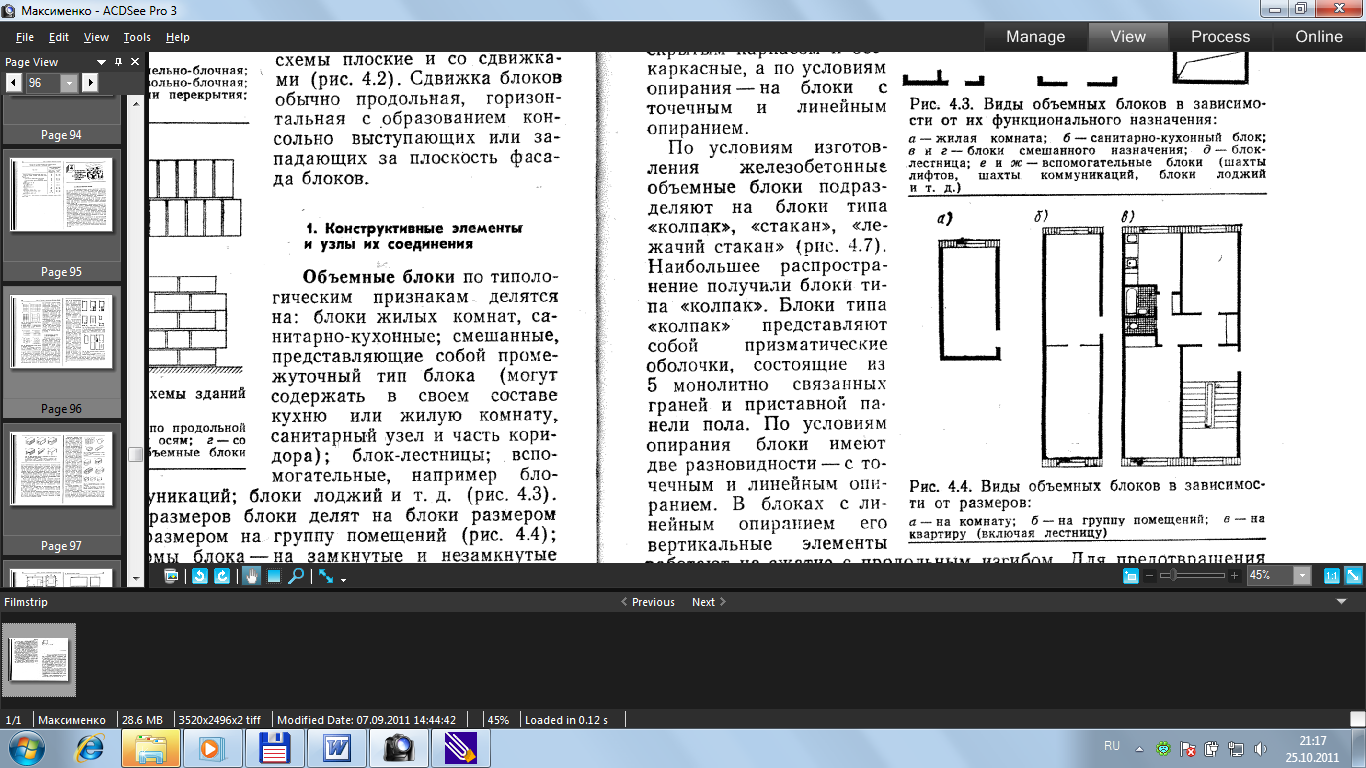The height and width of the screenshot is (768, 1366).
Task: Open Windows Explorer folder in taskbar
Action: click(x=151, y=748)
